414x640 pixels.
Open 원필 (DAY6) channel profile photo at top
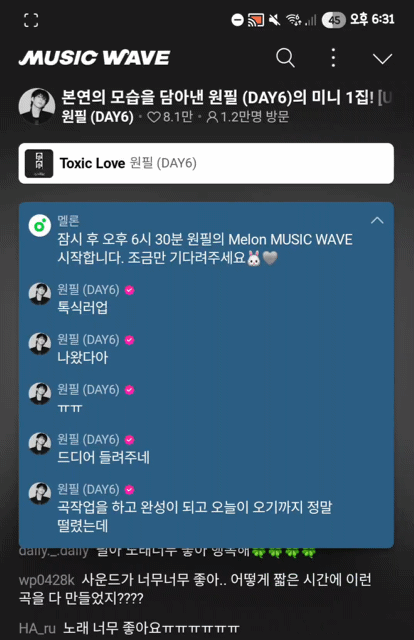tap(37, 106)
